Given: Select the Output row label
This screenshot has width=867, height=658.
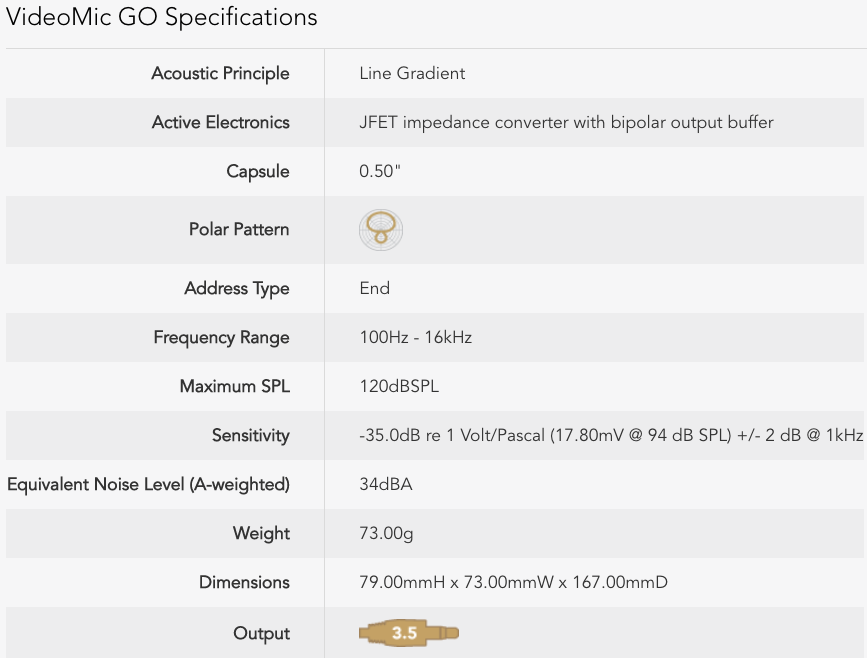Looking at the screenshot, I should 261,633.
